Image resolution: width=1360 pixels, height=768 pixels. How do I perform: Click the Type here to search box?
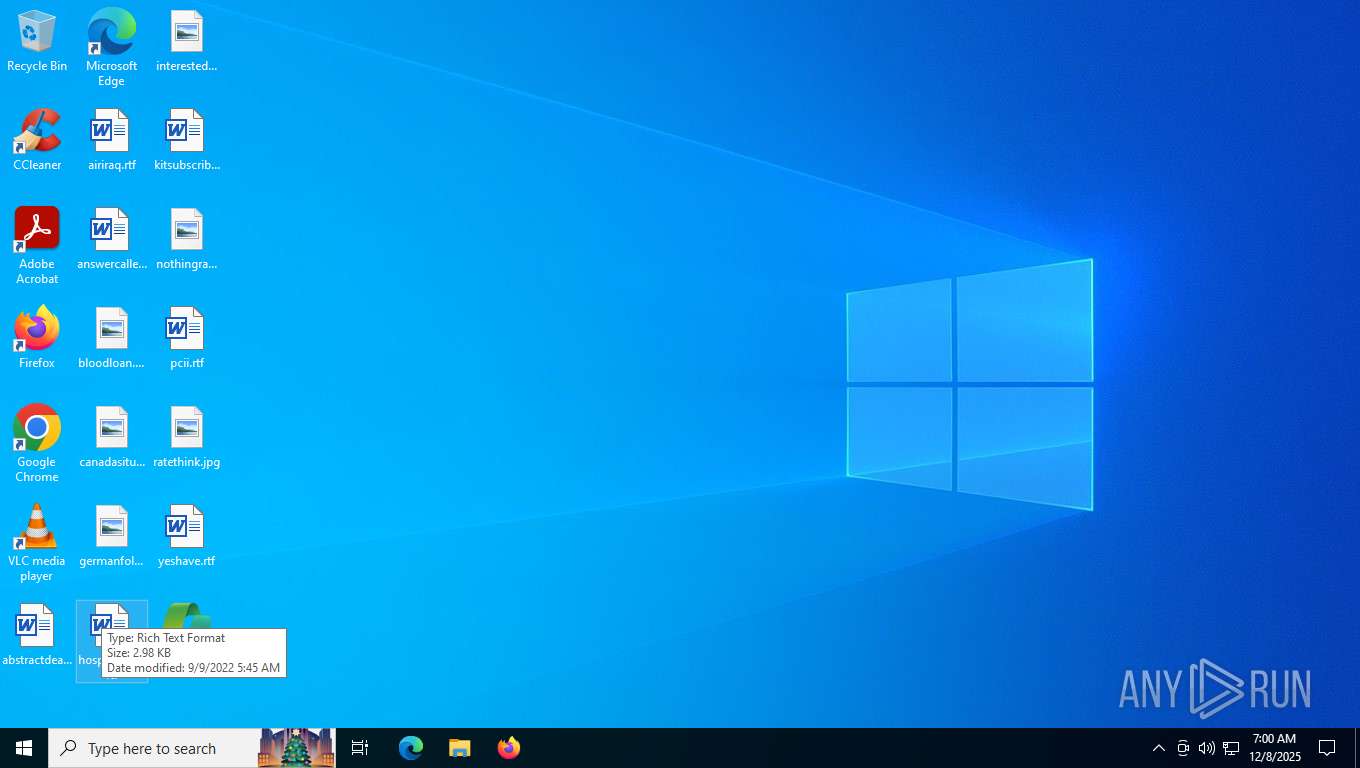[x=155, y=748]
